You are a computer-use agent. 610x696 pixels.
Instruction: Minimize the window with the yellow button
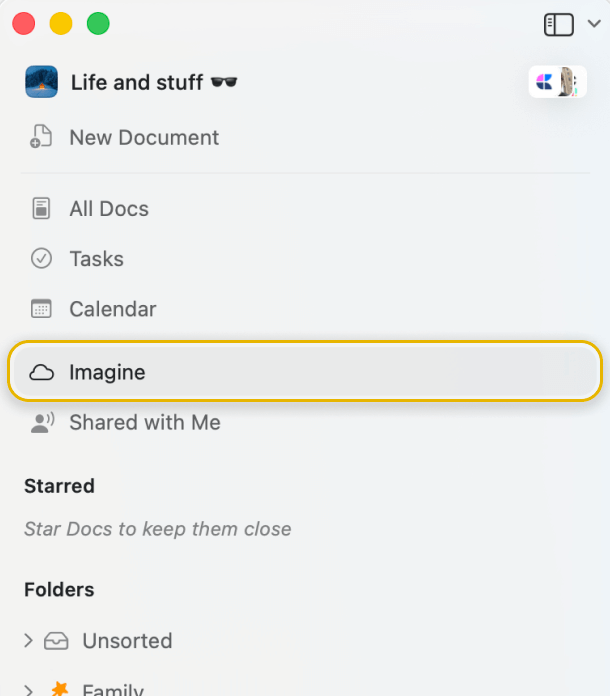61,24
